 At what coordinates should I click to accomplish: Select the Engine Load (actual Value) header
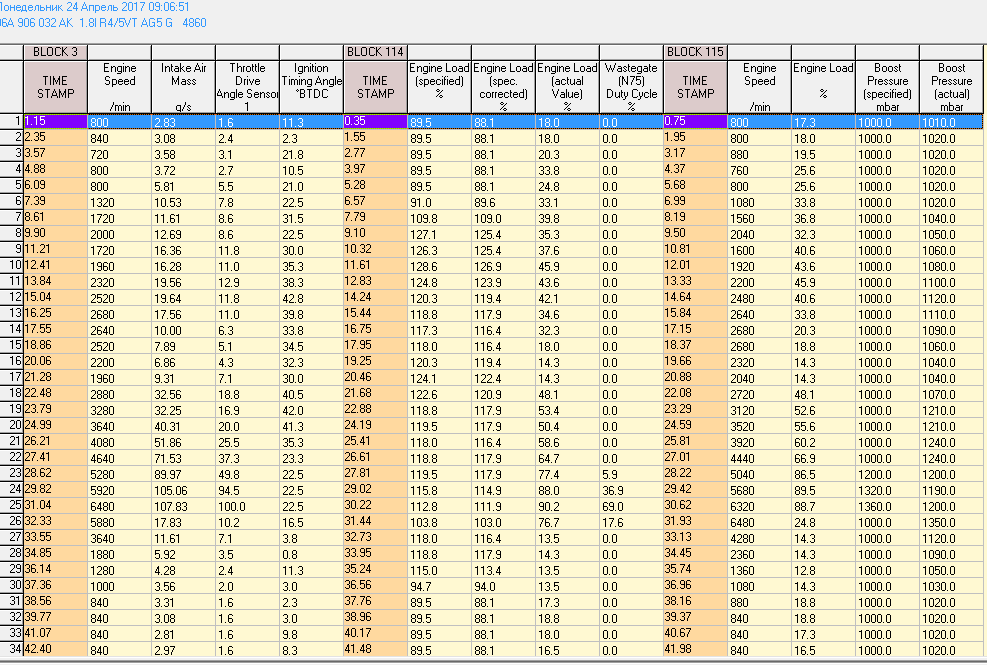coord(567,86)
